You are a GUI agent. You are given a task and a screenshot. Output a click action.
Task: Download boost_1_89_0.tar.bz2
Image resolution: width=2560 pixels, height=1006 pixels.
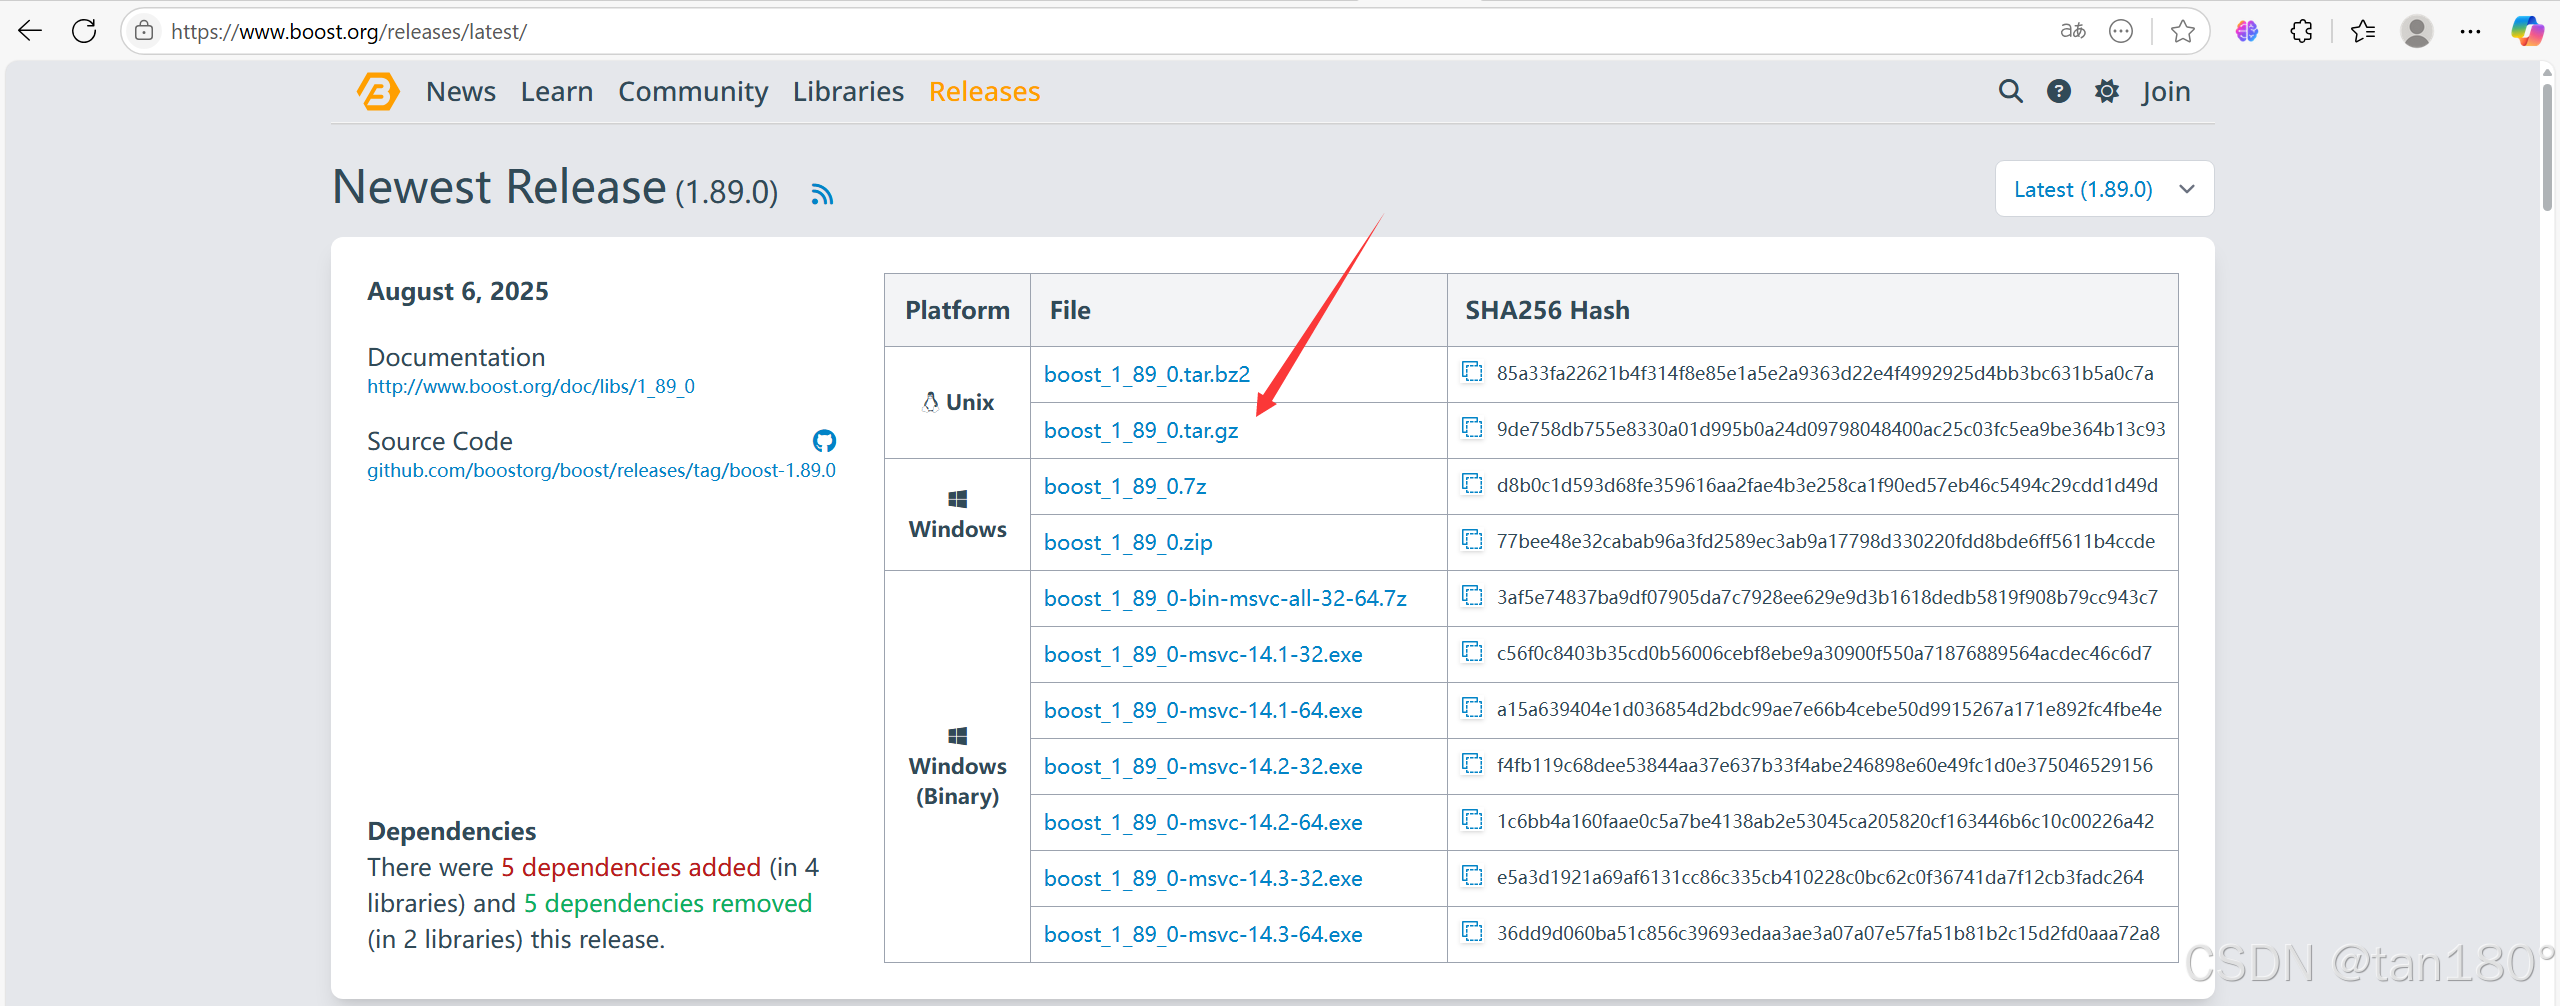pos(1147,374)
